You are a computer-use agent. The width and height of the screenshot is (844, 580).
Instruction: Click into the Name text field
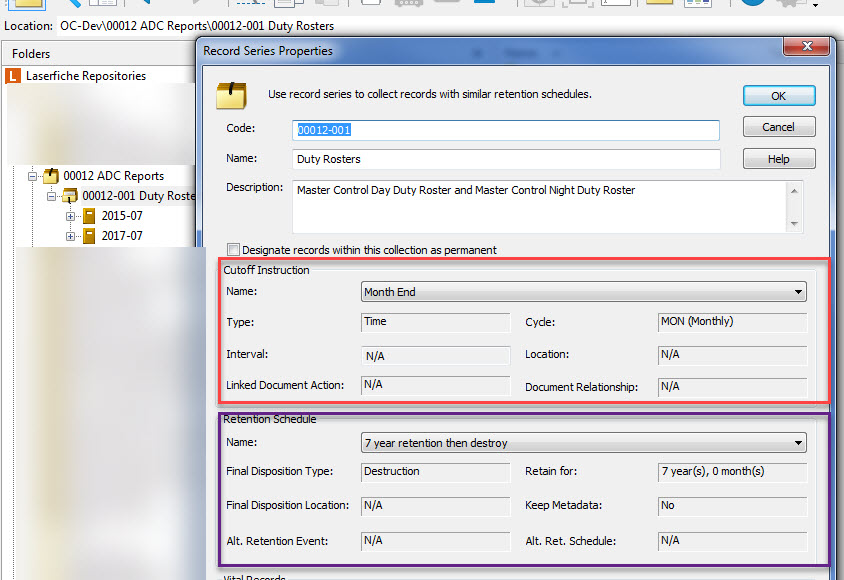coord(506,159)
